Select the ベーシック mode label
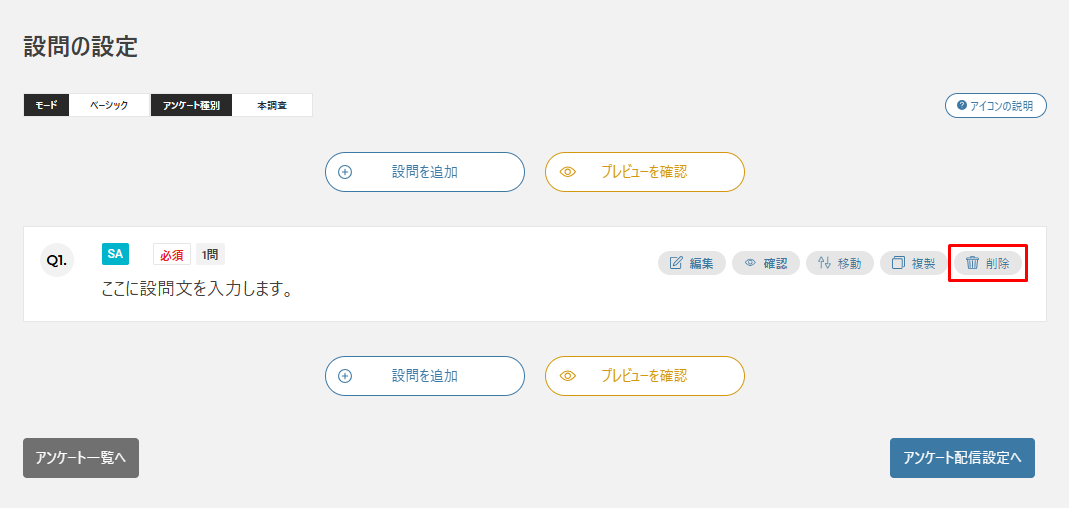This screenshot has width=1069, height=508. tap(109, 106)
